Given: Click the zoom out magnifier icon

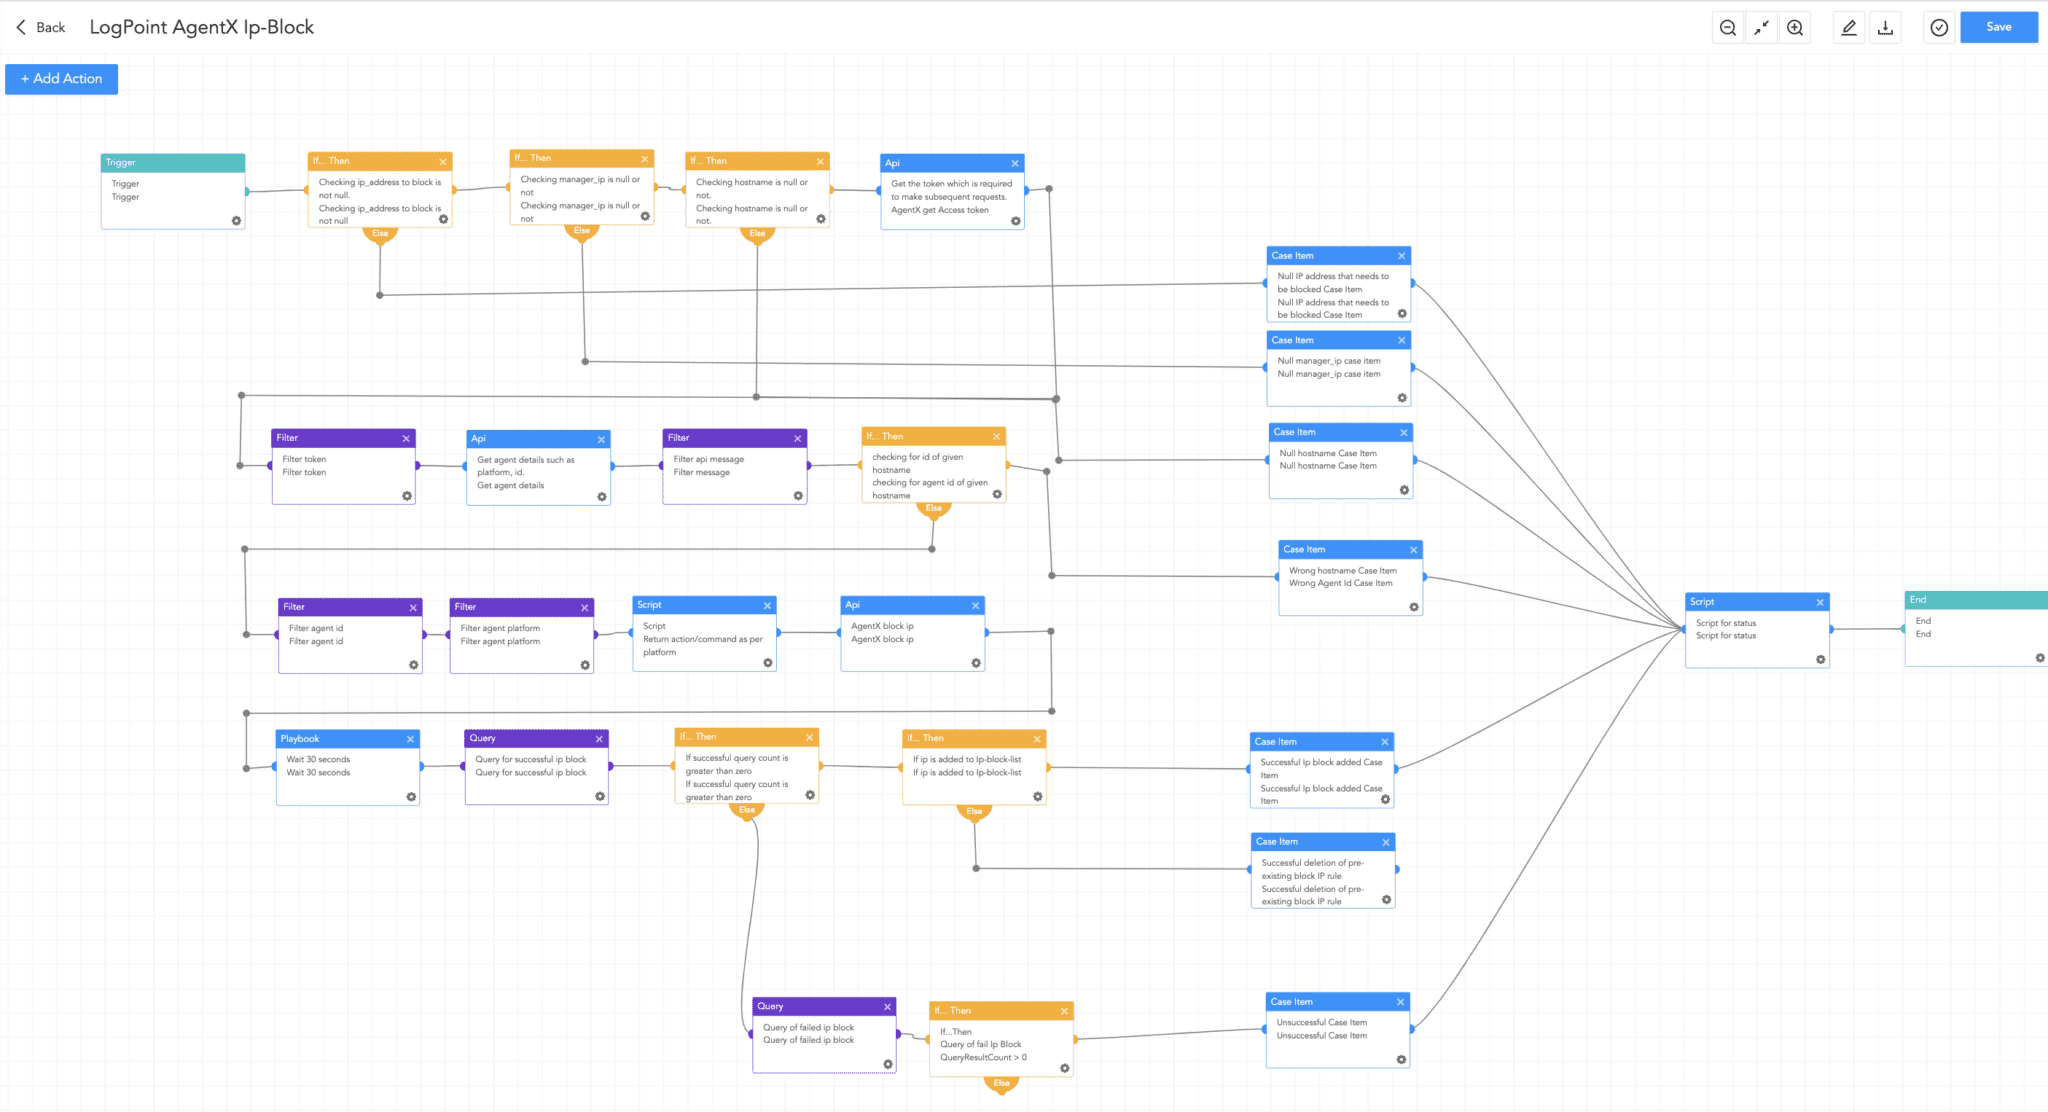Looking at the screenshot, I should pos(1727,28).
